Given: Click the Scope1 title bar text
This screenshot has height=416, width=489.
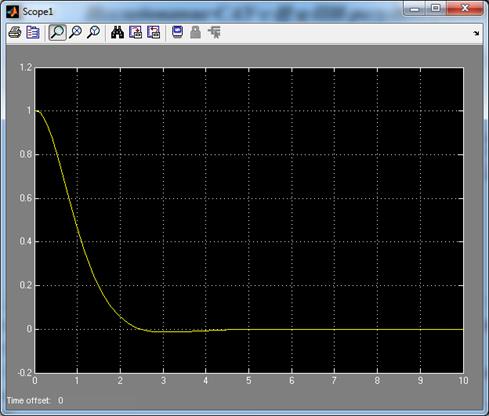Looking at the screenshot, I should point(38,12).
